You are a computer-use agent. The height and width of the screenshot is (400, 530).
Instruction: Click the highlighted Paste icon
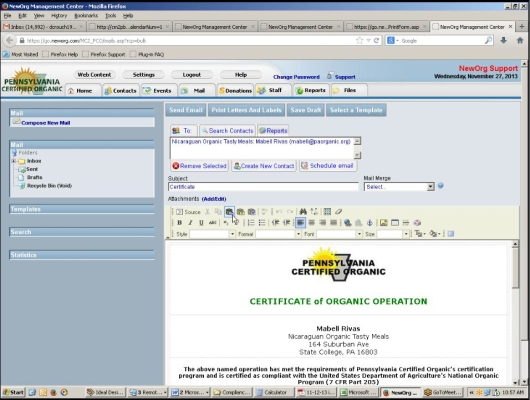click(x=230, y=212)
